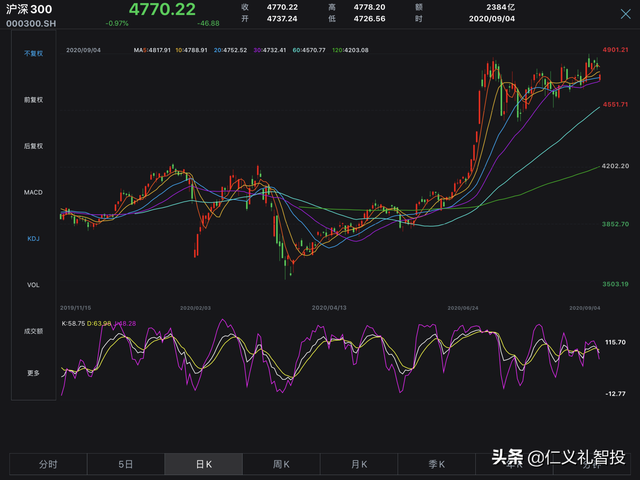Show the MACD indicator
This screenshot has width=640, height=480.
34,192
